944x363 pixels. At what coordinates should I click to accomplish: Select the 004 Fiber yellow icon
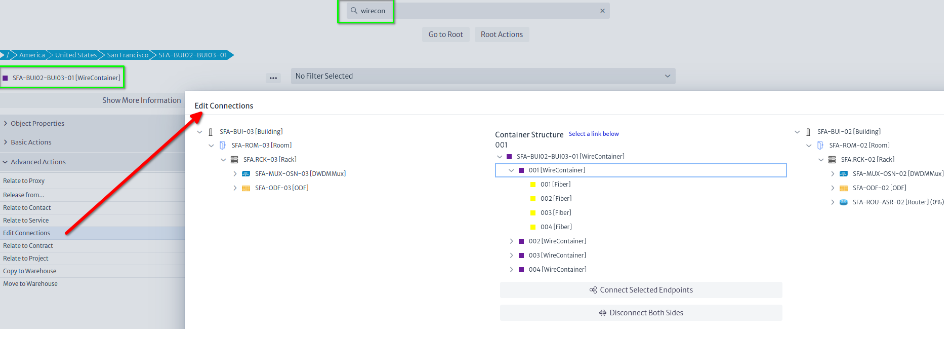(533, 227)
